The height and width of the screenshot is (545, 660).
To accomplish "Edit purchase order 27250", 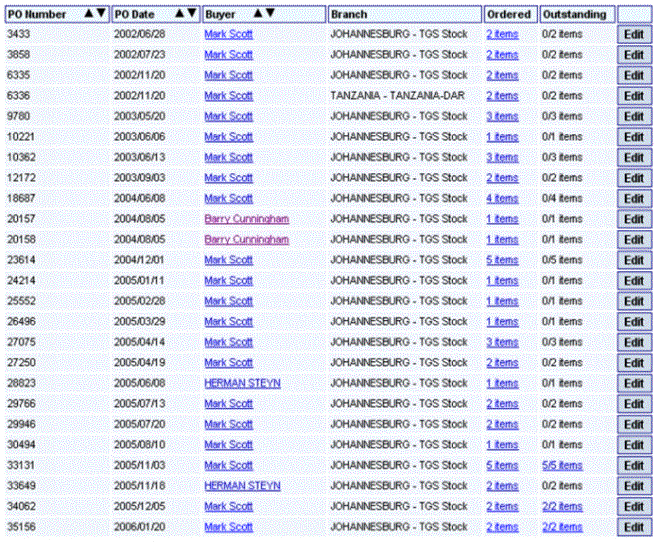I will tap(634, 363).
